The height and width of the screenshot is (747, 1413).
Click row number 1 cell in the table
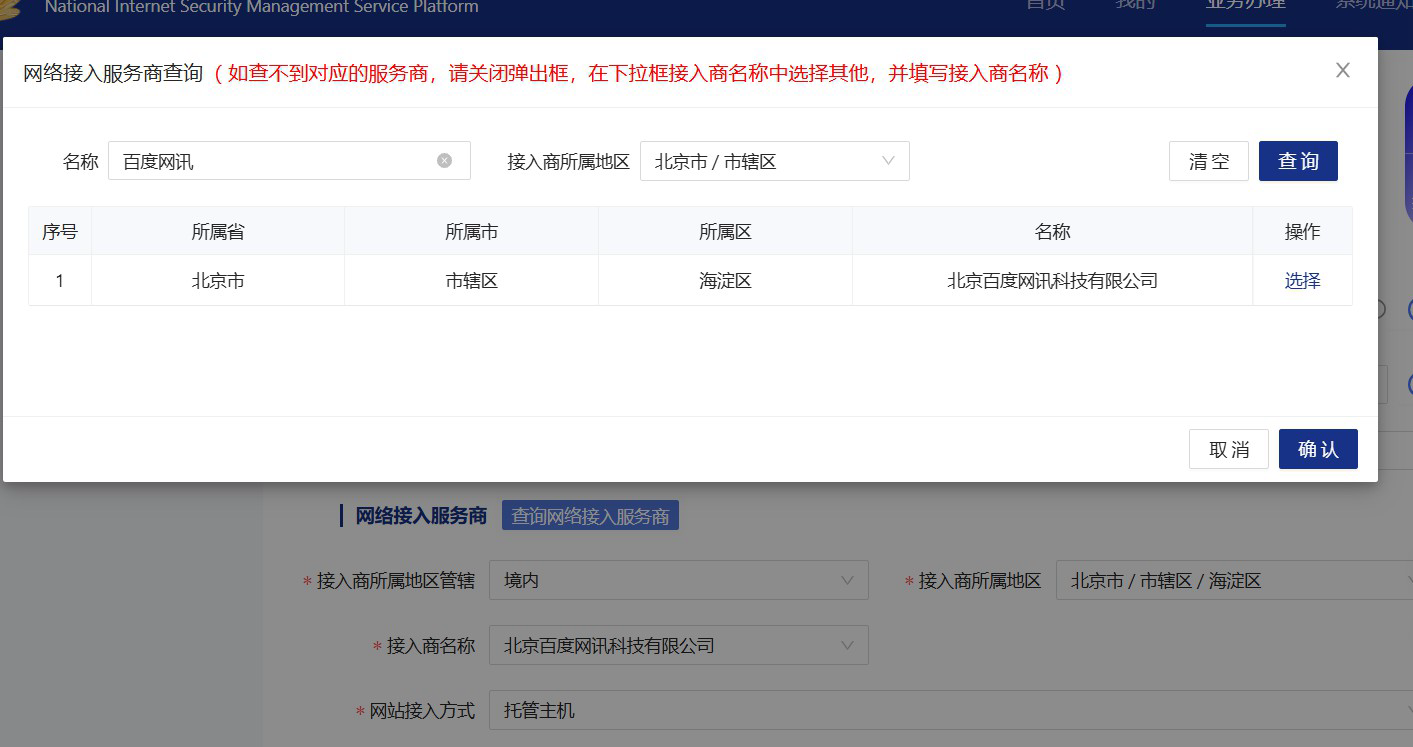point(60,281)
